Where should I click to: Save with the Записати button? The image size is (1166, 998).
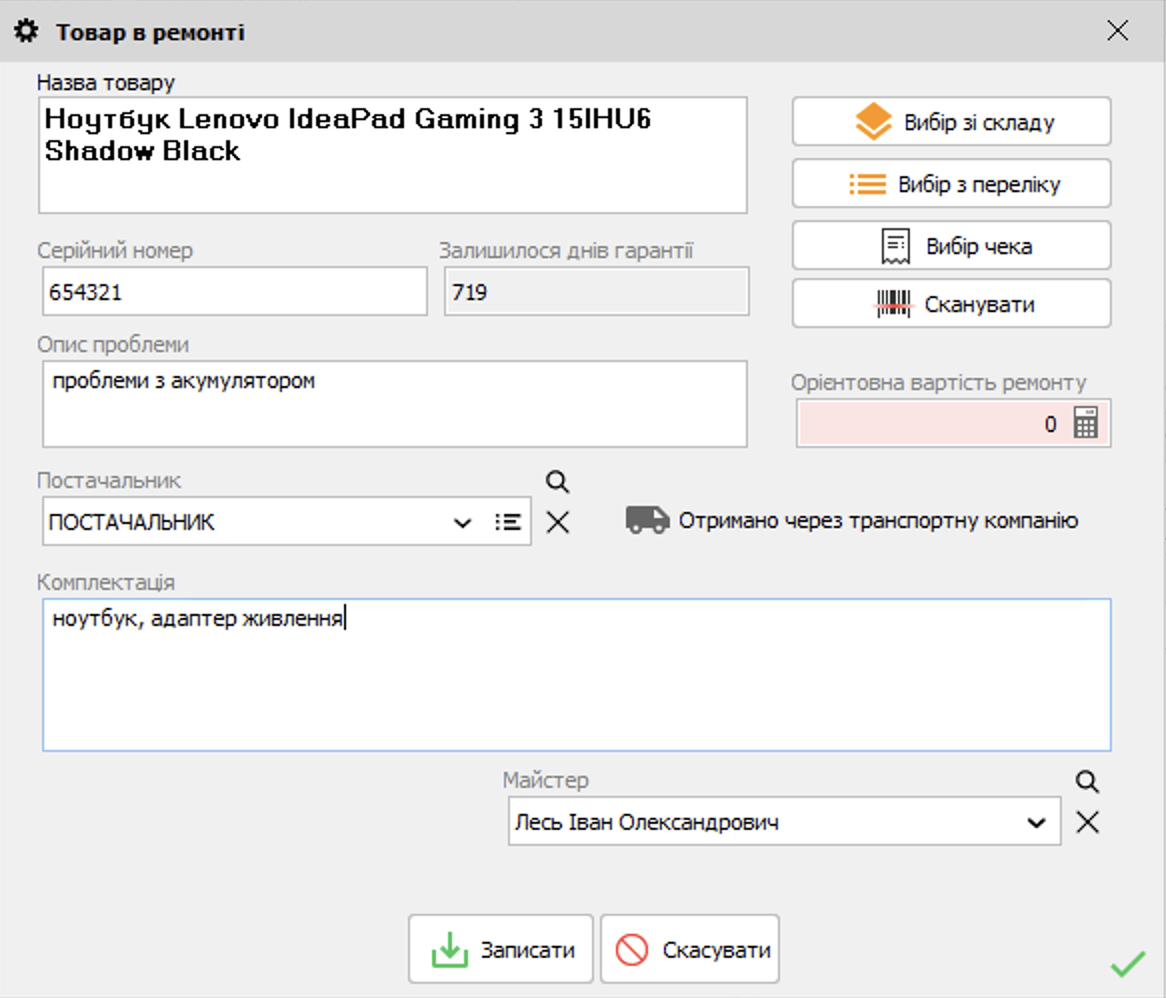[500, 950]
